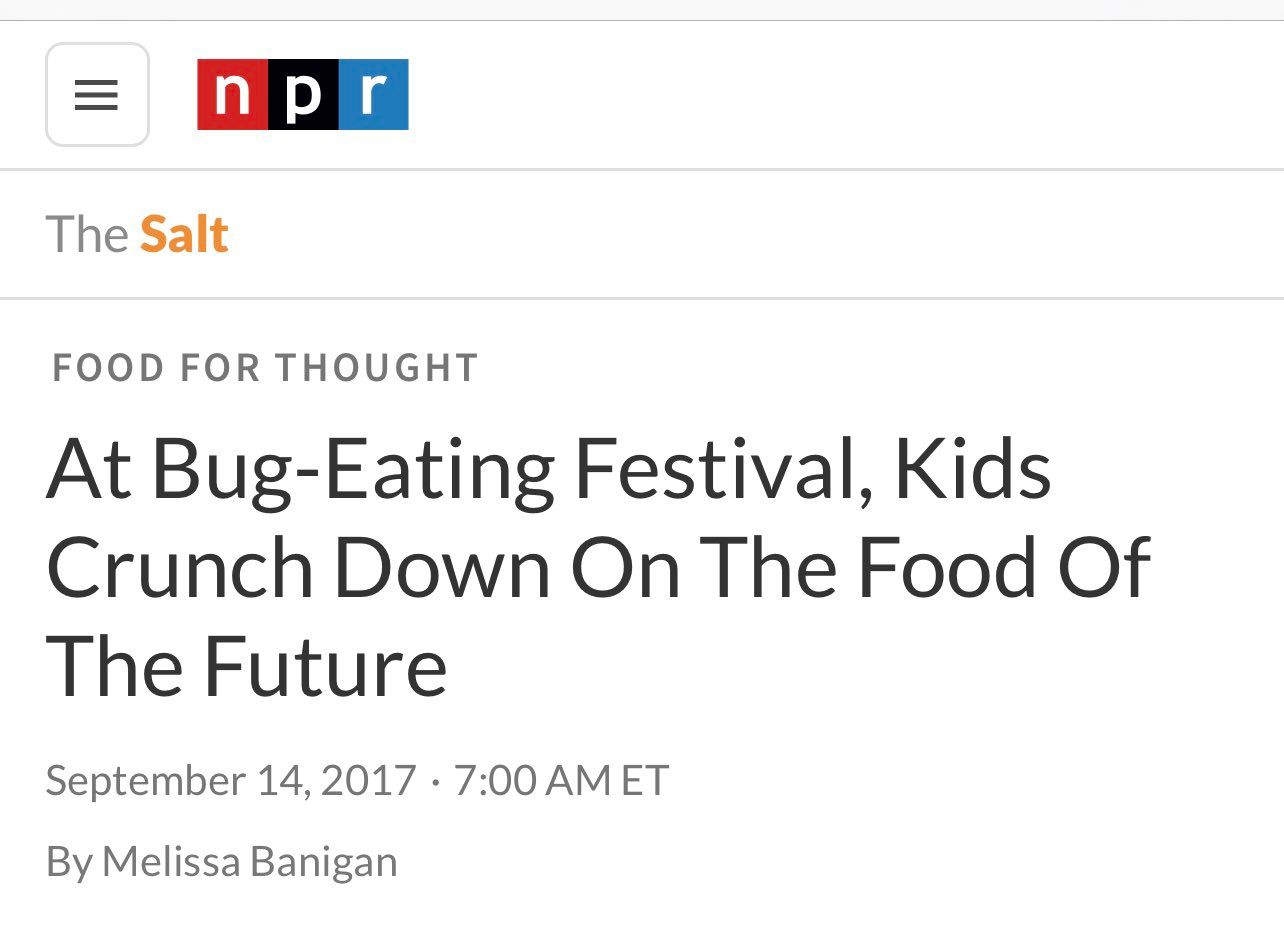1284x944 pixels.
Task: Open the Food For Thought category
Action: tap(265, 368)
